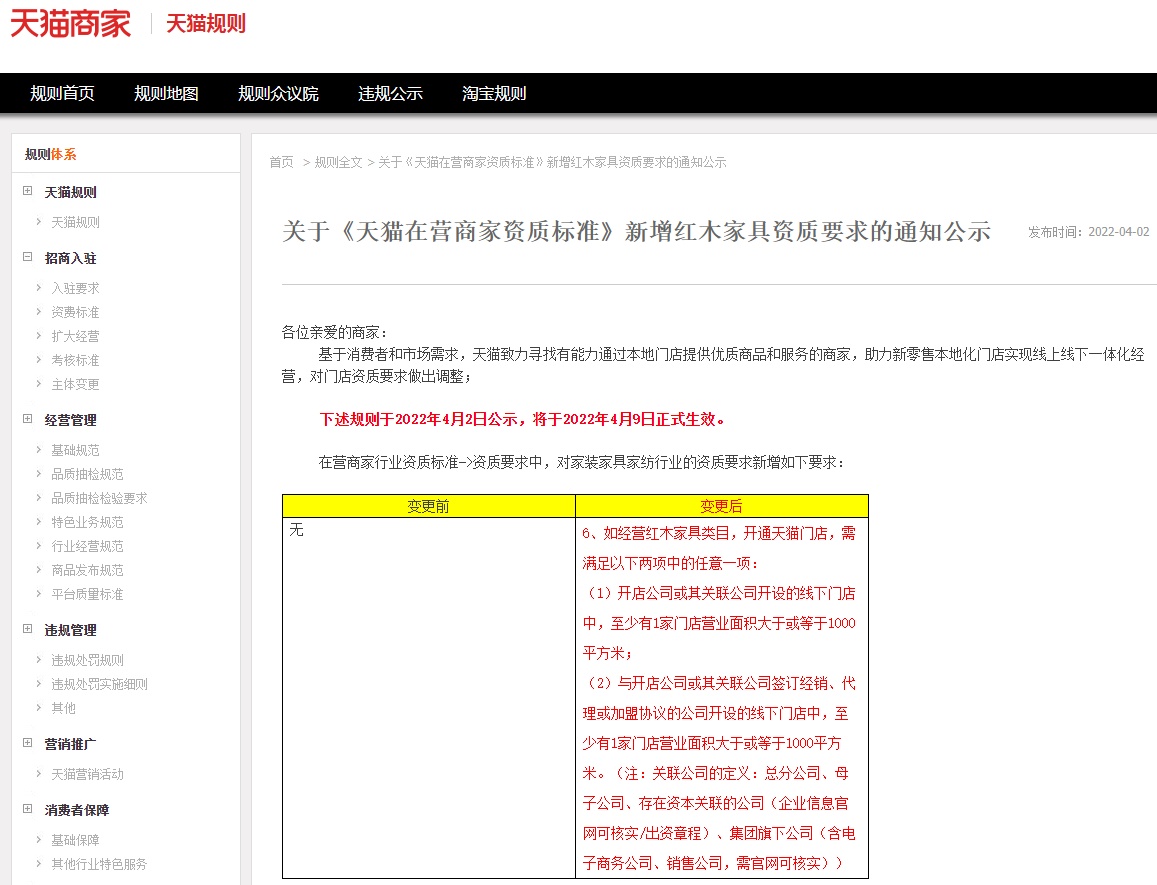1157x885 pixels.
Task: Open 品质抽检检验要求 in sidebar
Action: (99, 498)
